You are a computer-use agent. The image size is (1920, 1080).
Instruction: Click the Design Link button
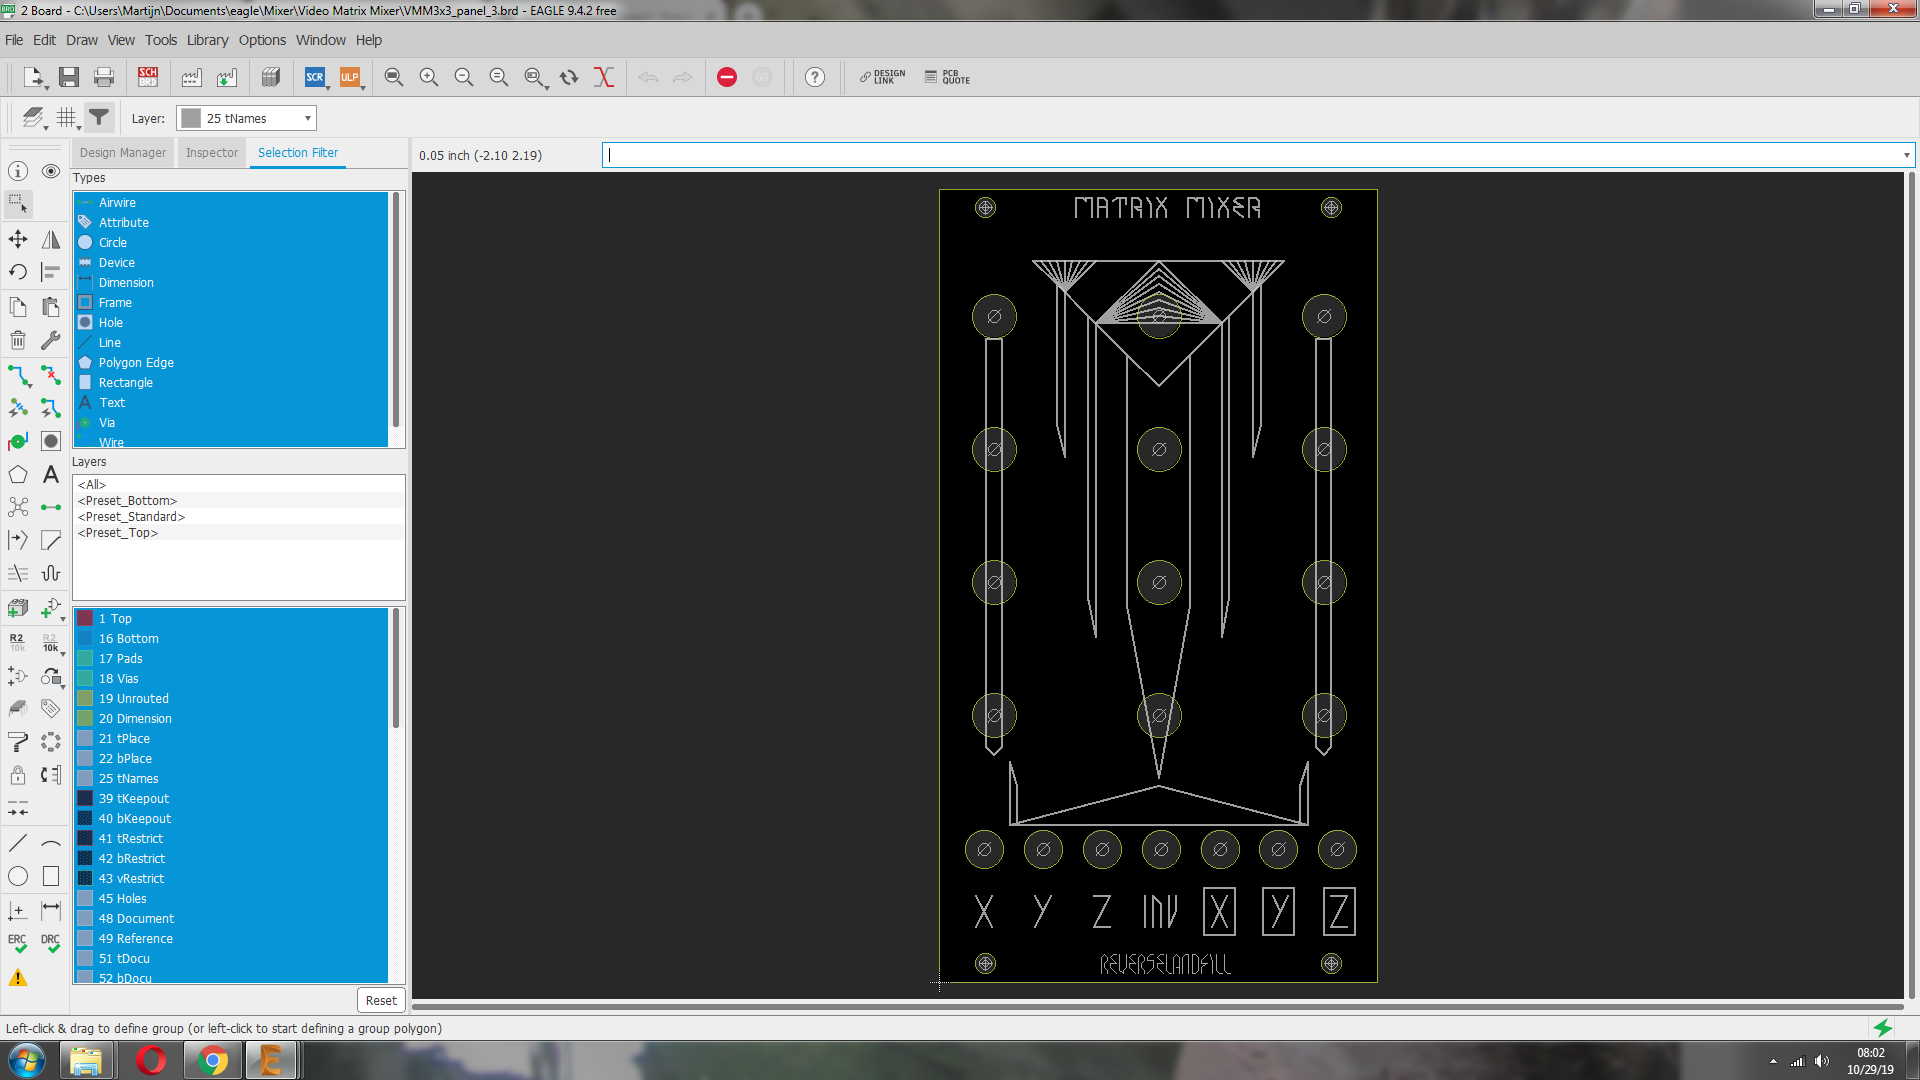click(882, 77)
